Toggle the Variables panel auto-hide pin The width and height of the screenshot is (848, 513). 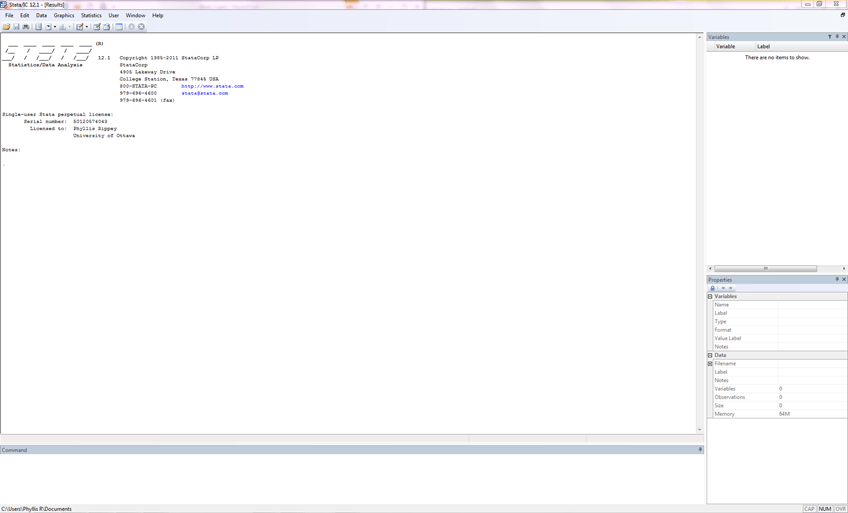click(837, 37)
